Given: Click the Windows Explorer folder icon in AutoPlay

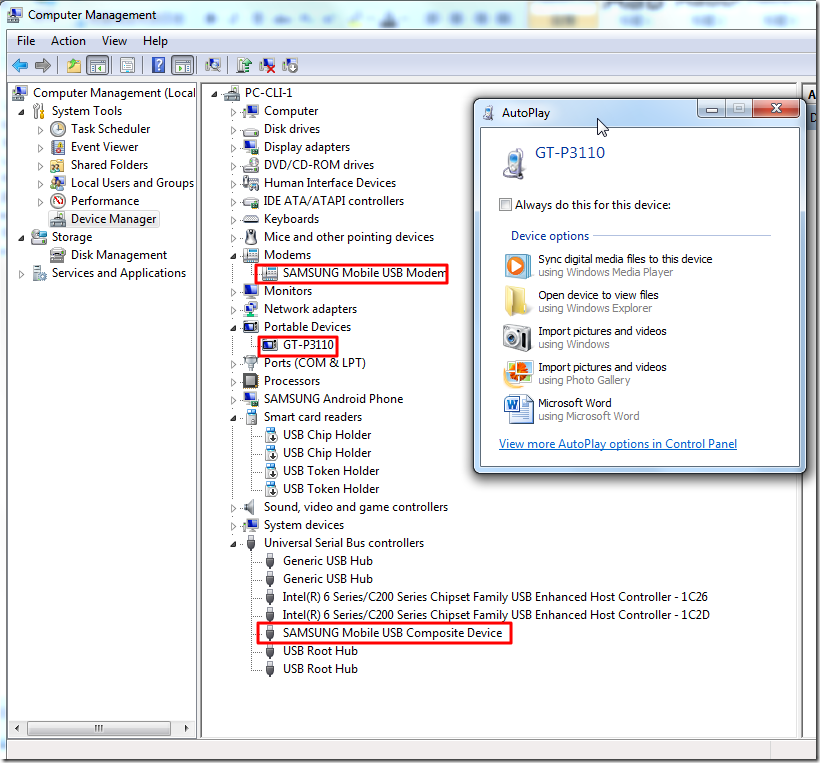Looking at the screenshot, I should pos(517,301).
